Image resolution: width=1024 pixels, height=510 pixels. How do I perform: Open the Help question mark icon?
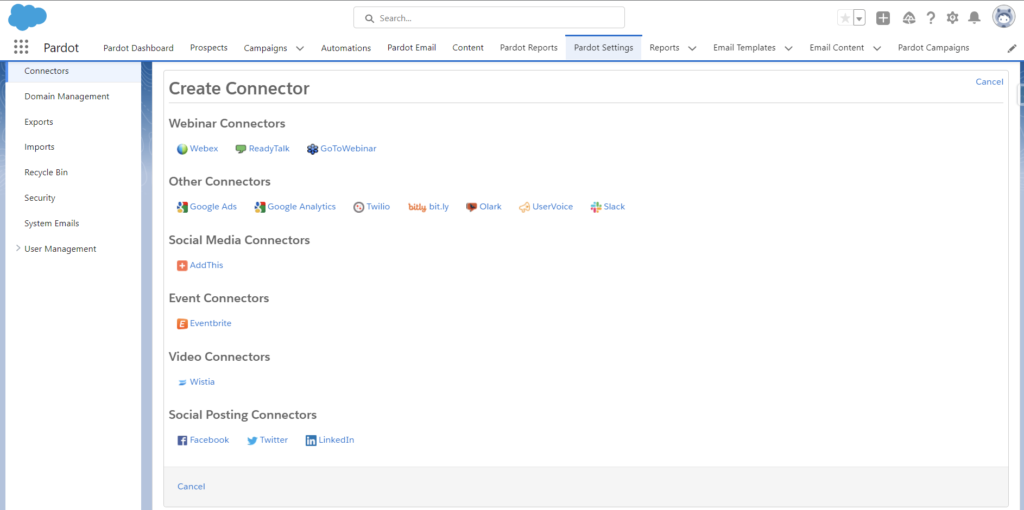coord(931,18)
